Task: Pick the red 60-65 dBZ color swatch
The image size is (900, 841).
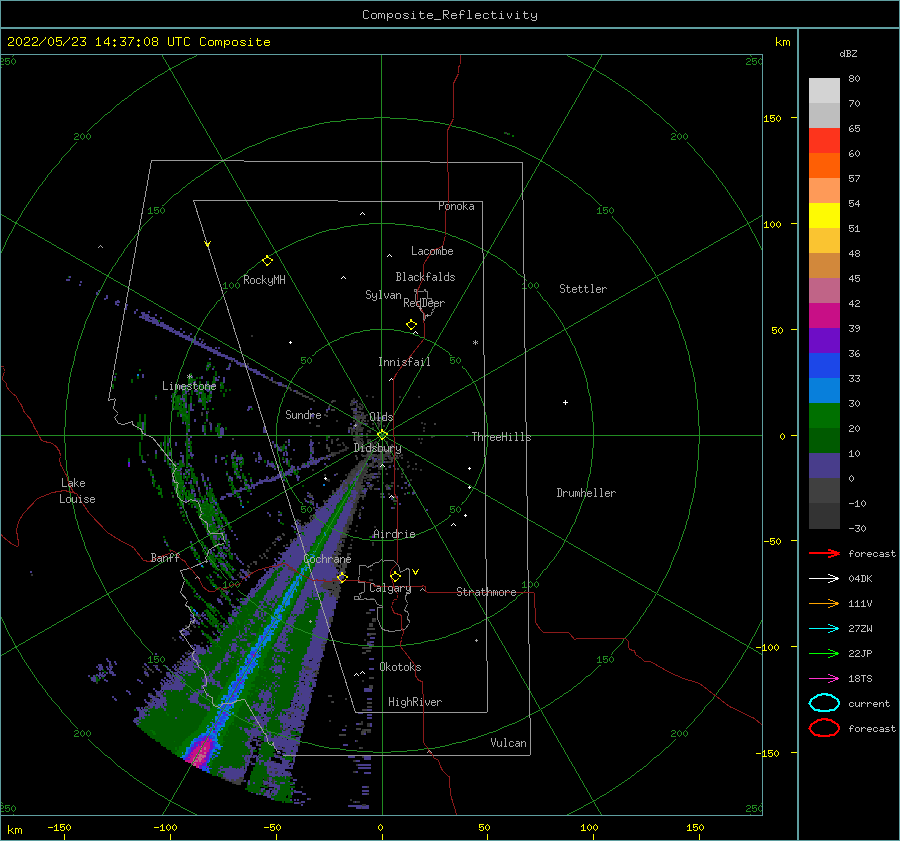Action: pyautogui.click(x=824, y=141)
